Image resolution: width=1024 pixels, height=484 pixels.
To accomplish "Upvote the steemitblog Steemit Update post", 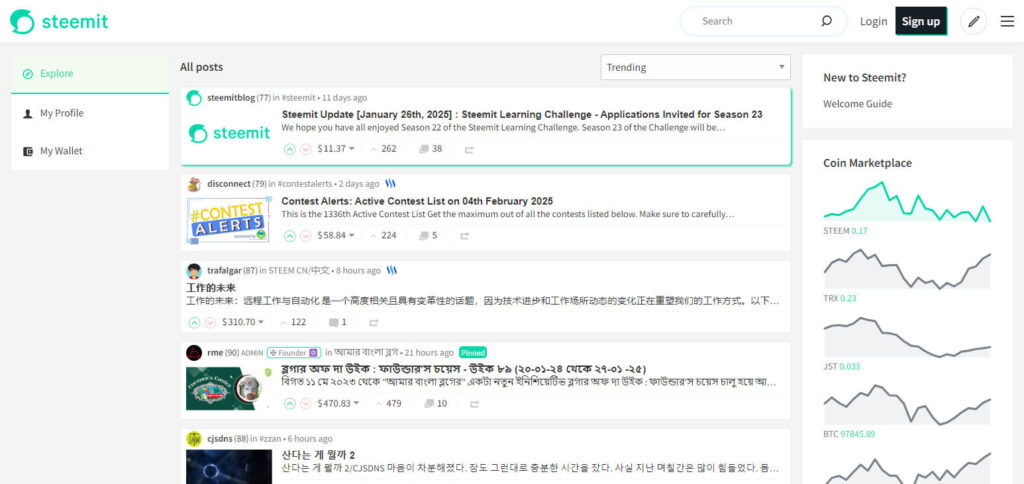I will click(290, 149).
